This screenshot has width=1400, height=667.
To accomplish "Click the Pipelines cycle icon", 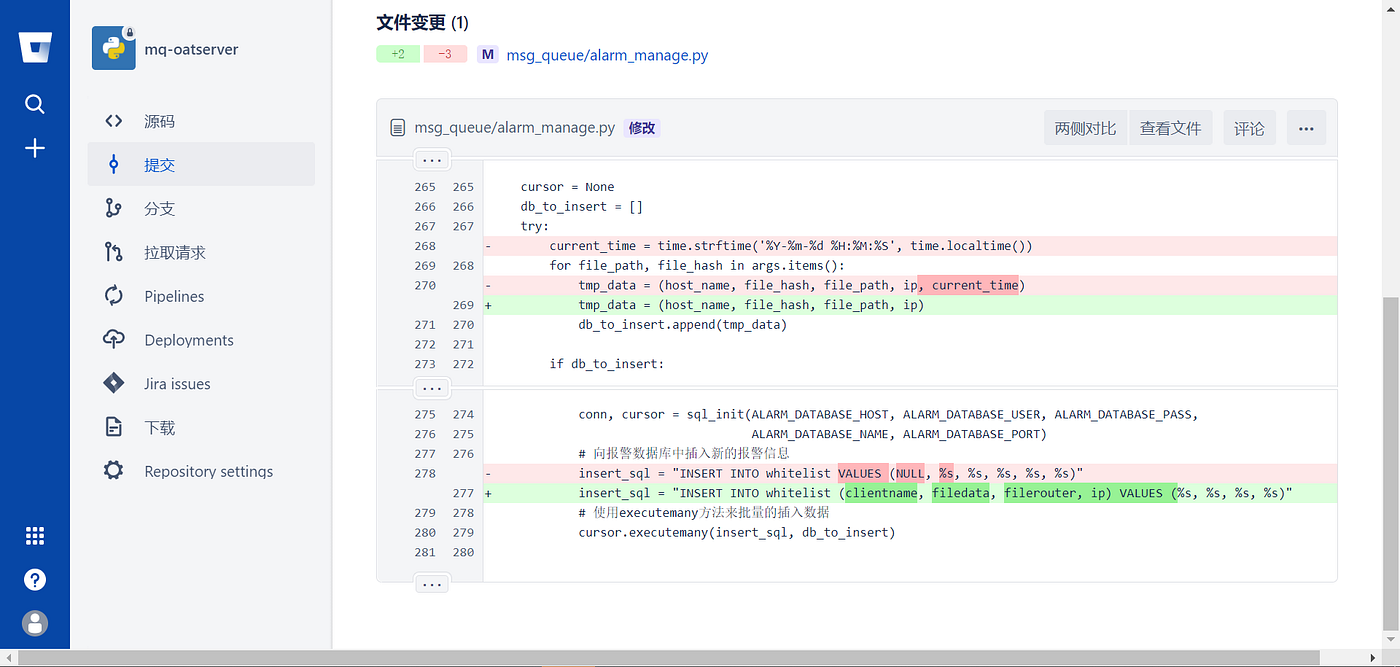I will [x=114, y=296].
